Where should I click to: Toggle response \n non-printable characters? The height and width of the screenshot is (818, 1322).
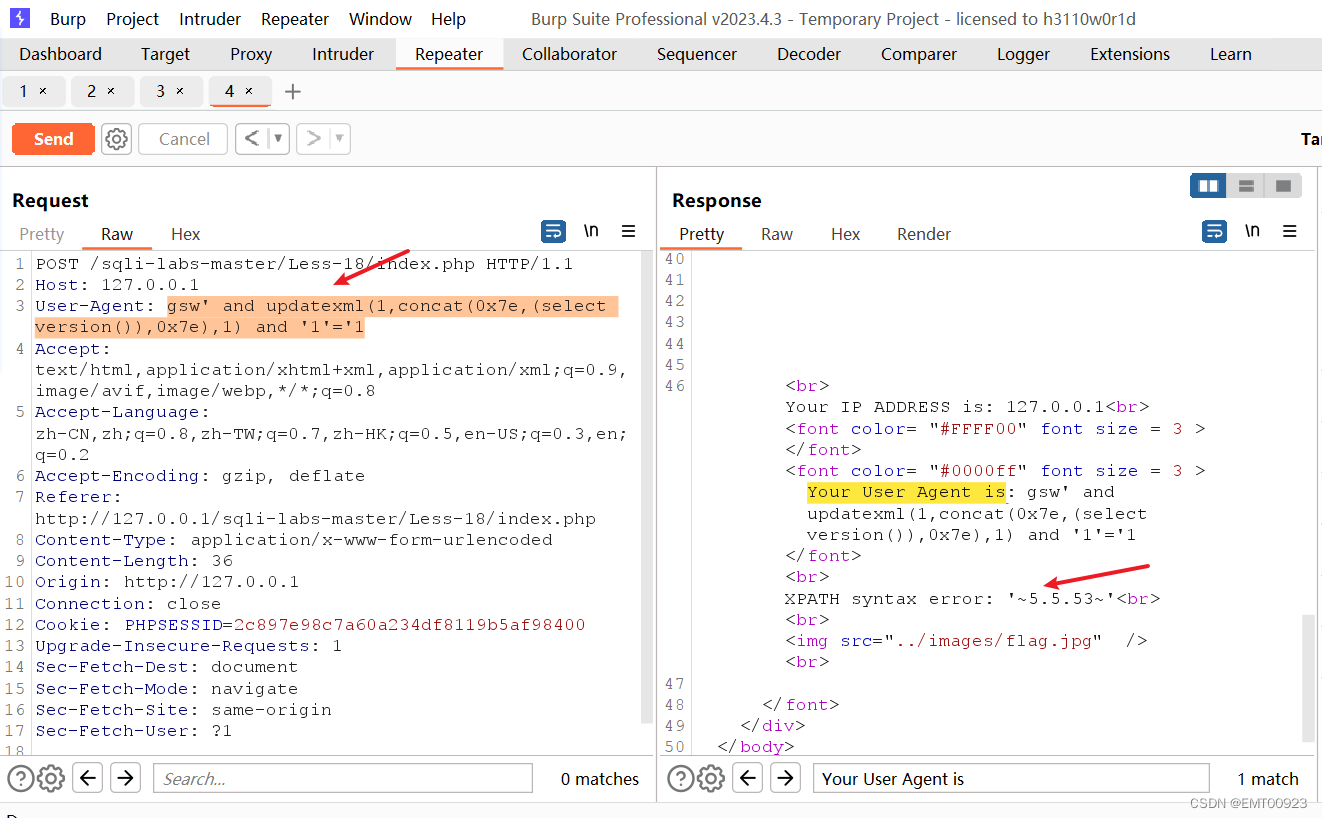coord(1252,231)
